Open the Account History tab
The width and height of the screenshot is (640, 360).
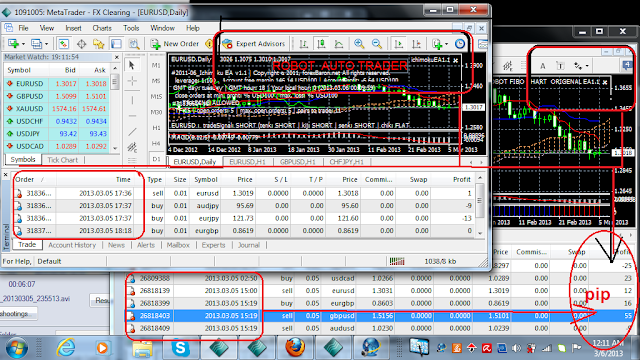[x=72, y=245]
